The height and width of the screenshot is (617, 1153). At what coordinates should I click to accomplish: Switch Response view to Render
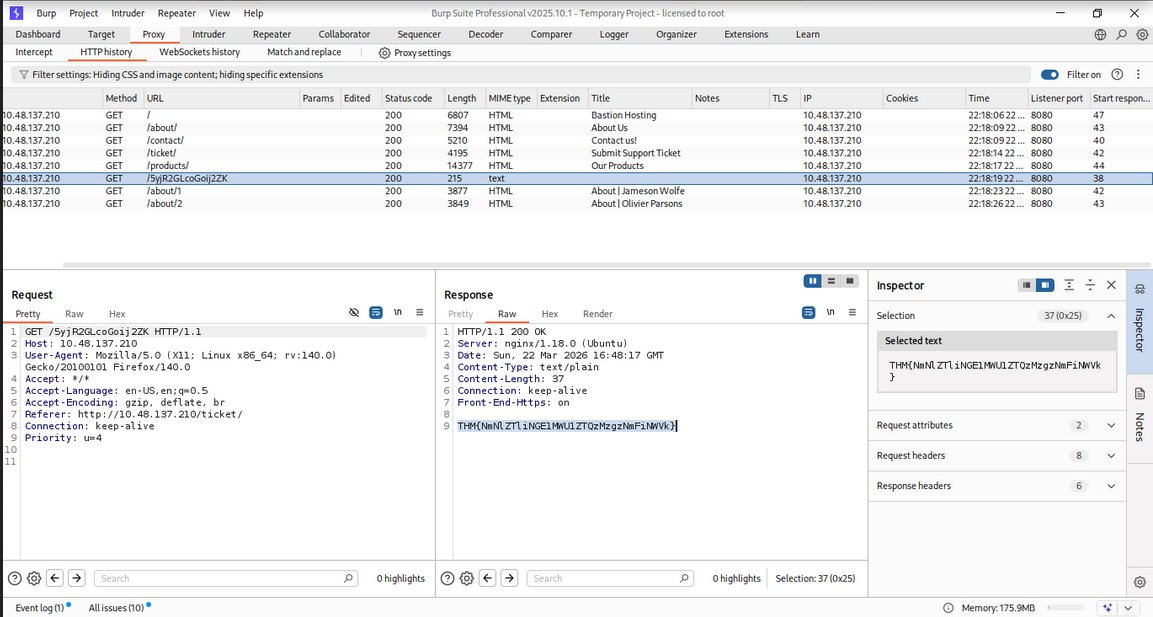598,314
